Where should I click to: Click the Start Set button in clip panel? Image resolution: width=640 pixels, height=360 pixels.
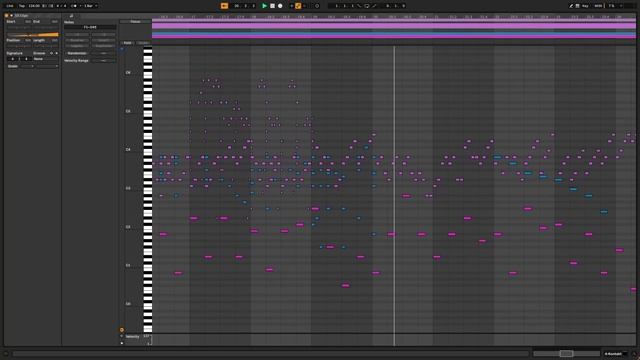coord(28,22)
